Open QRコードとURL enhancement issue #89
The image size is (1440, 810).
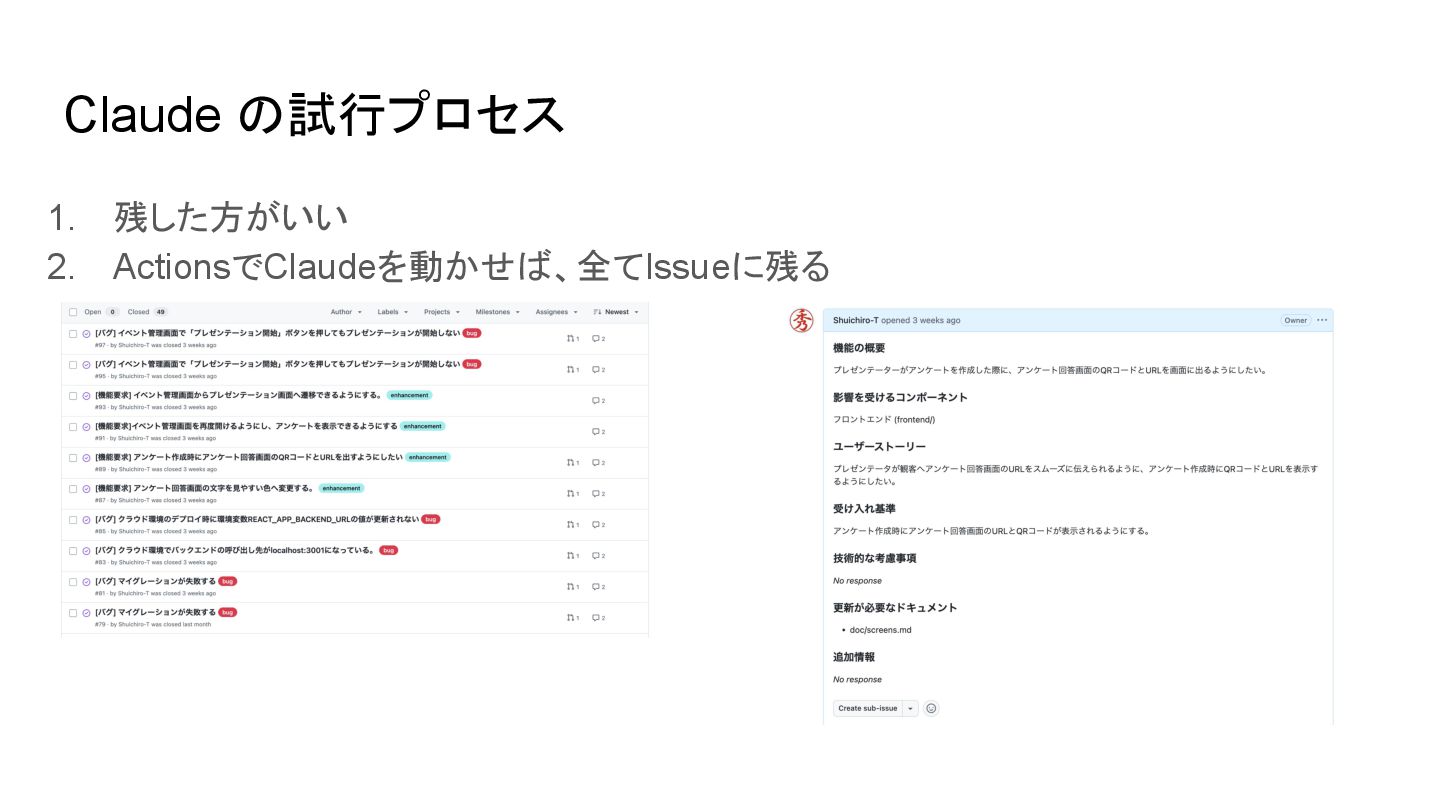tap(249, 457)
